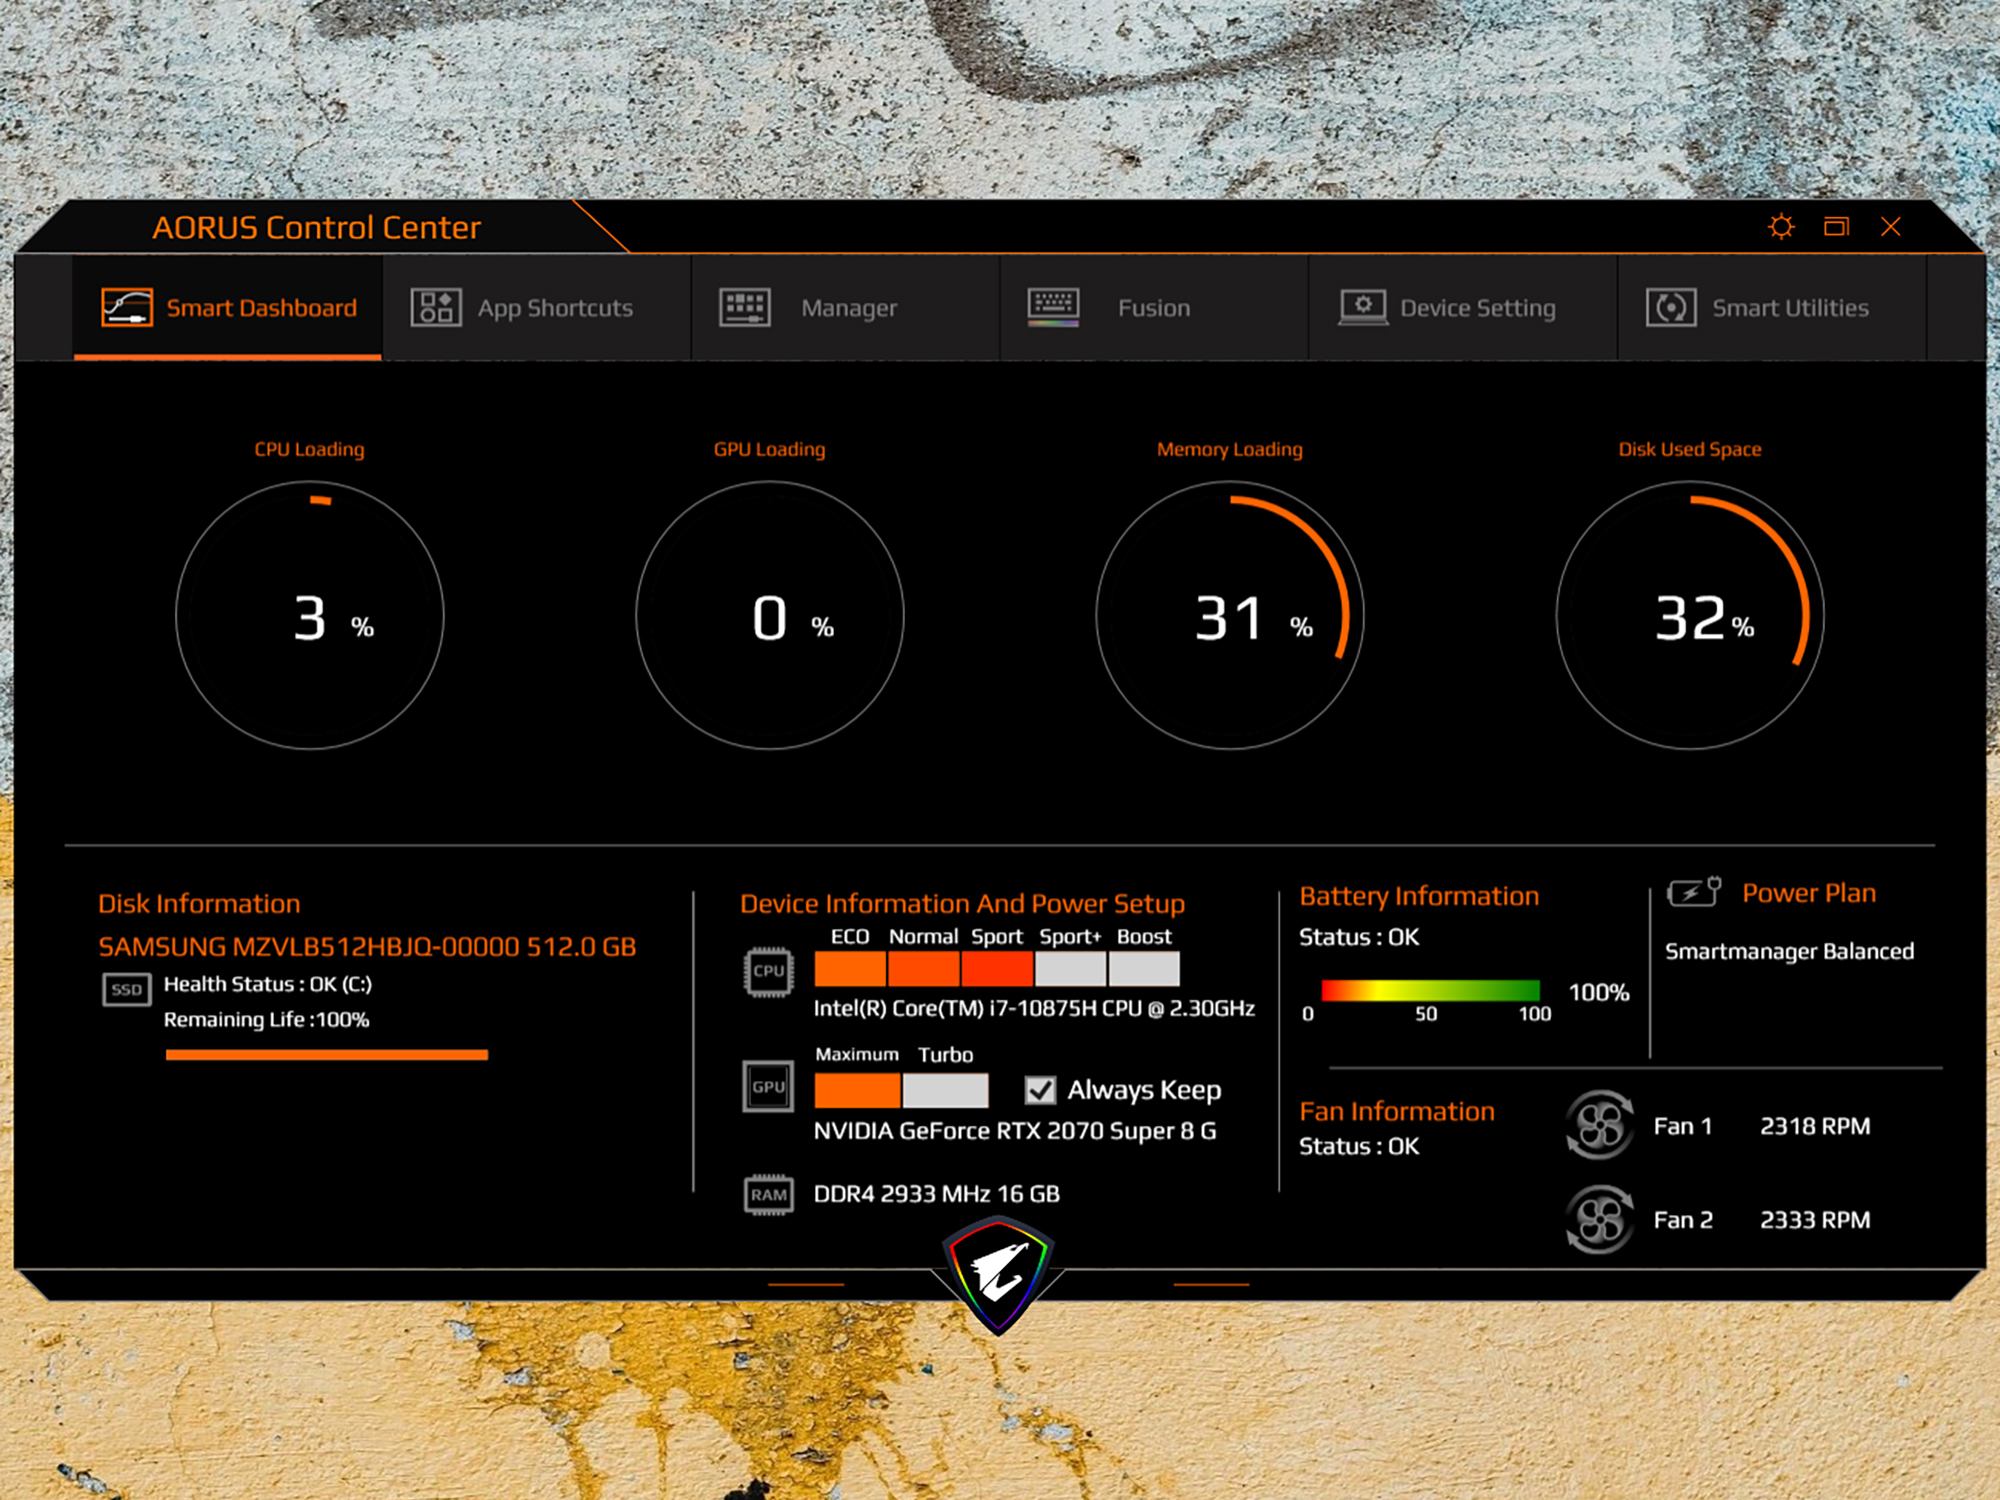The width and height of the screenshot is (2000, 1500).
Task: Click the GPU chip icon
Action: (x=768, y=1087)
